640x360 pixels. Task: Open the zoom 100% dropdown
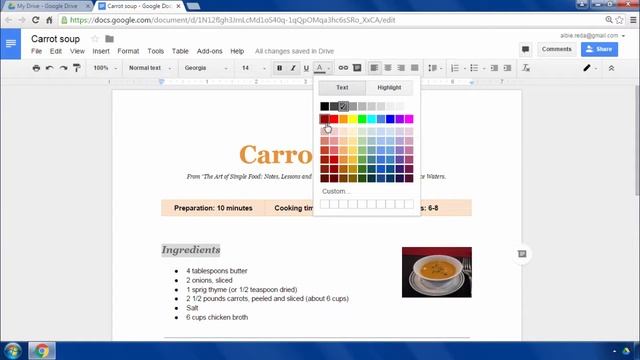(x=105, y=68)
